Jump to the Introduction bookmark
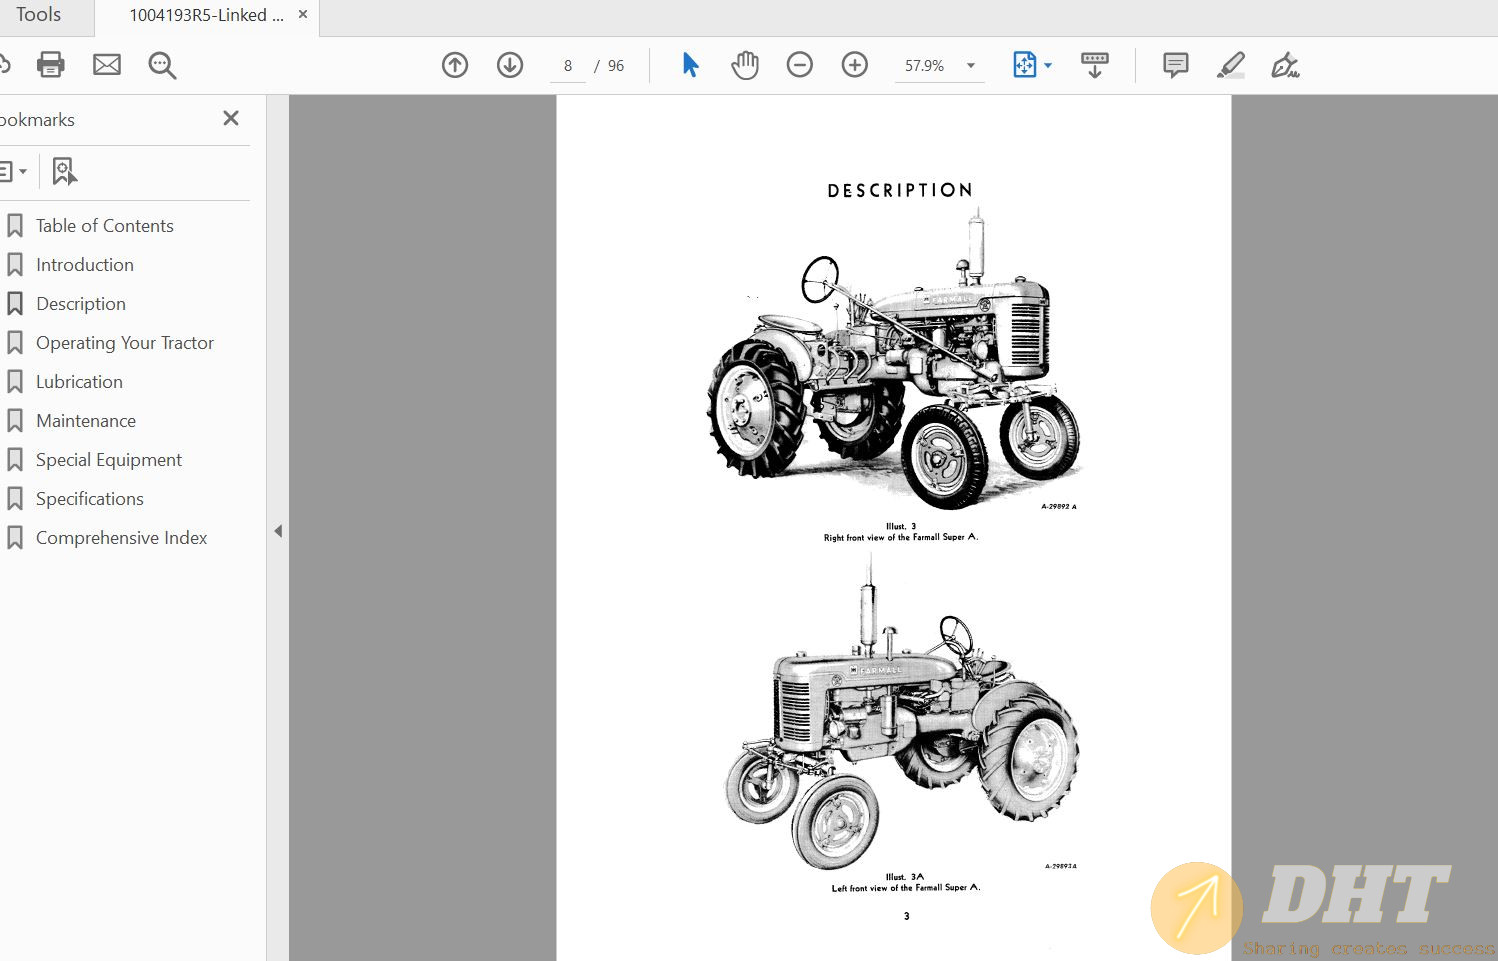The width and height of the screenshot is (1498, 961). coord(85,265)
